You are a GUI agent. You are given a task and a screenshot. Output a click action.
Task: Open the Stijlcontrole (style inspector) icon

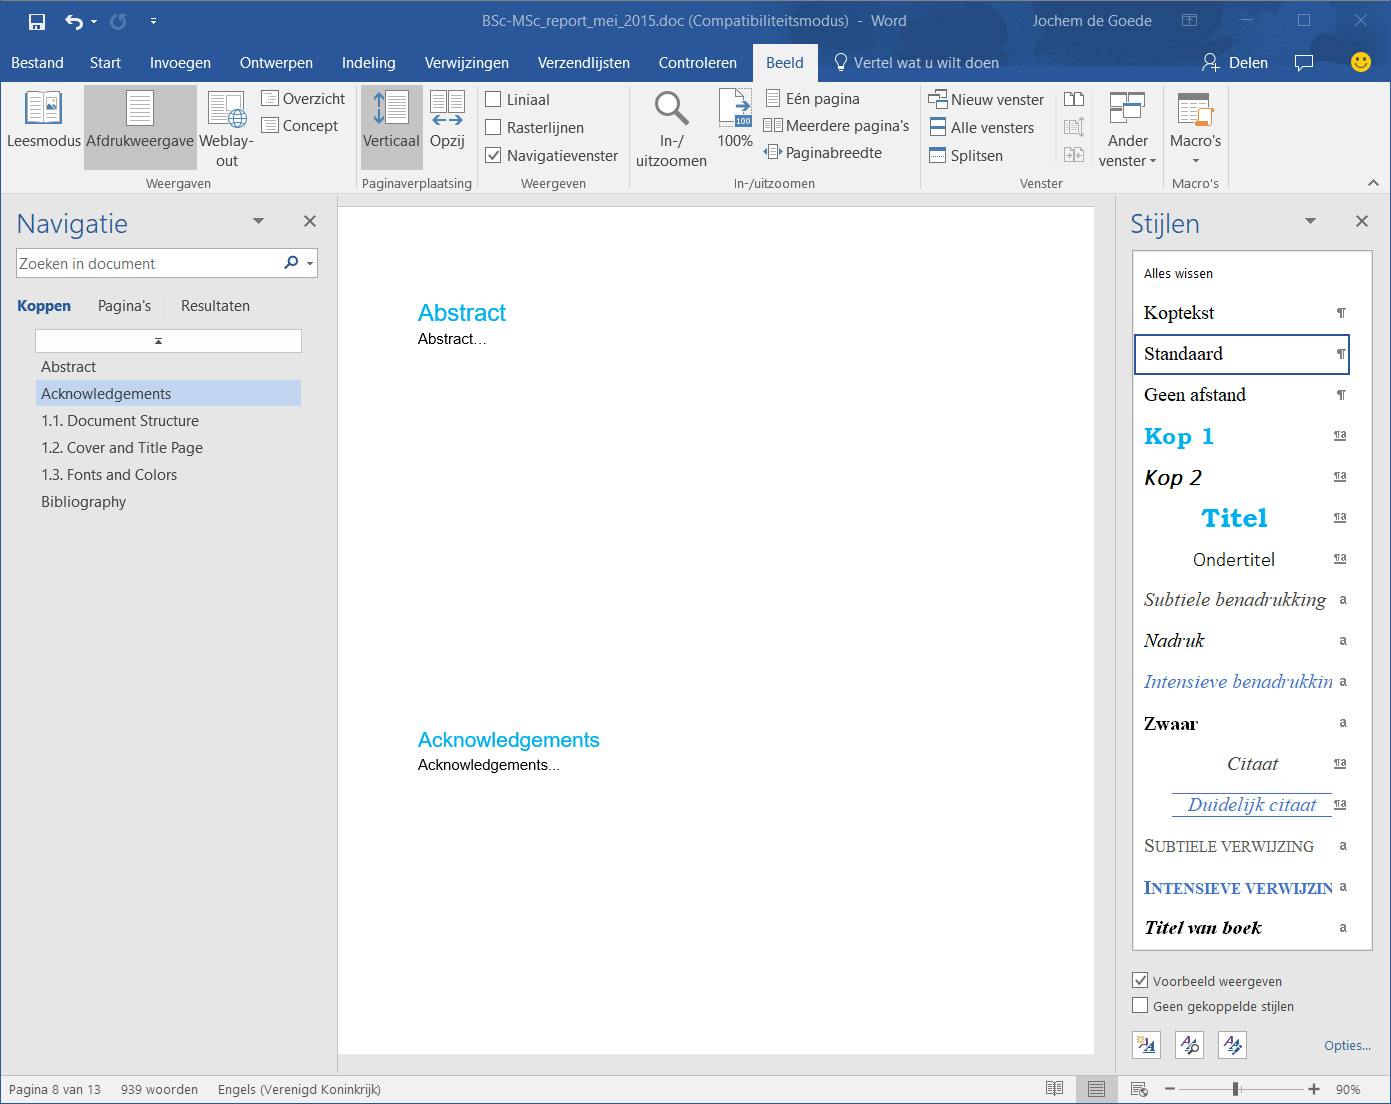(1189, 1045)
